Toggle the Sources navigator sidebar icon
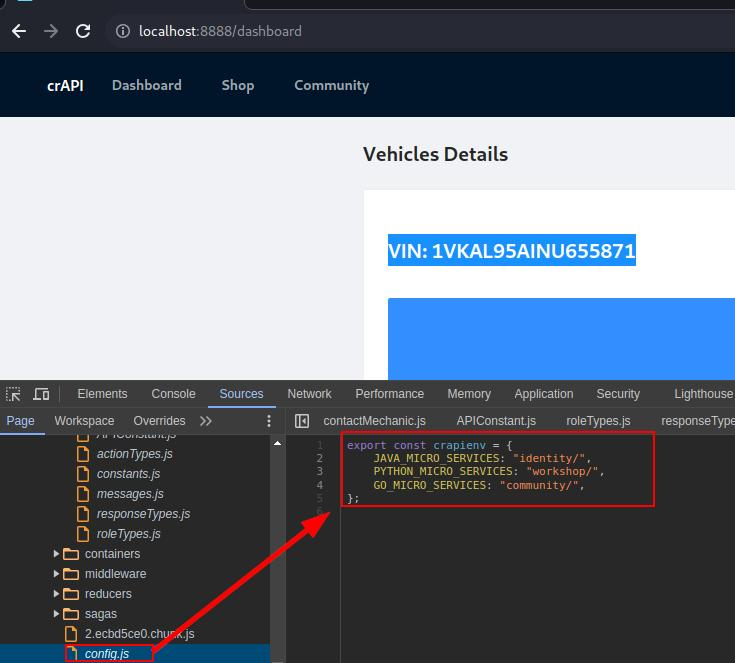735x663 pixels. (302, 421)
